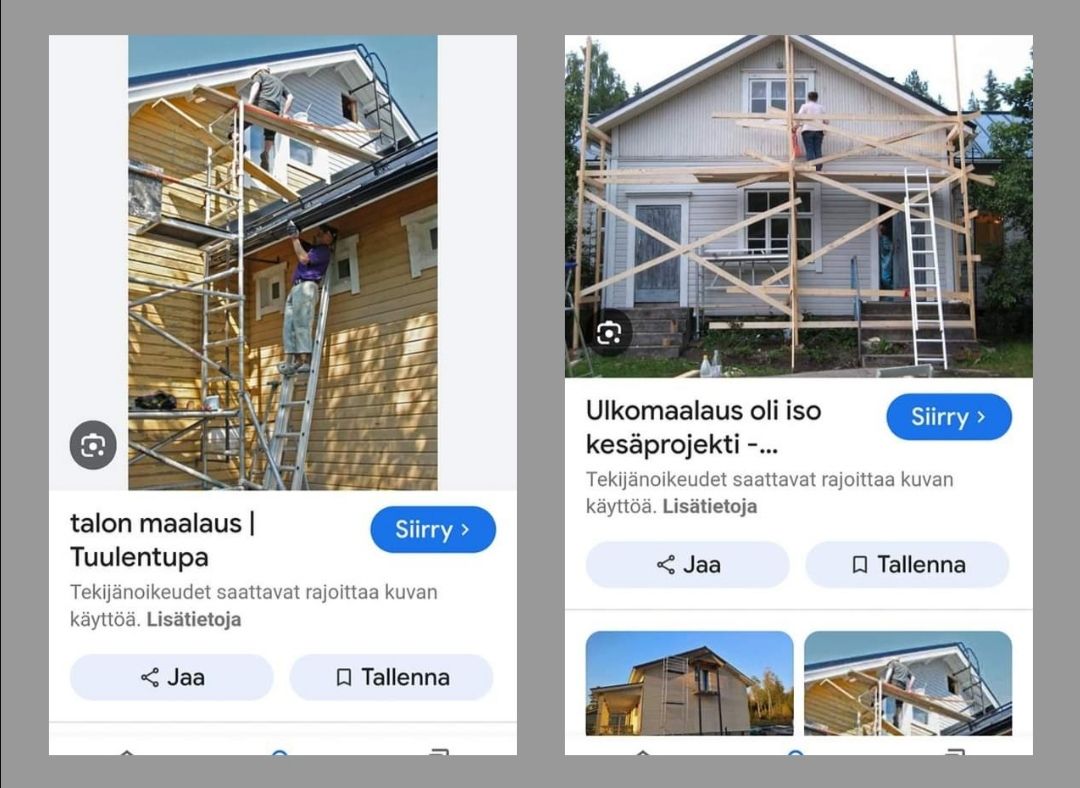Open Siirry button for Ulkomaalaus result
This screenshot has width=1080, height=788.
948,417
